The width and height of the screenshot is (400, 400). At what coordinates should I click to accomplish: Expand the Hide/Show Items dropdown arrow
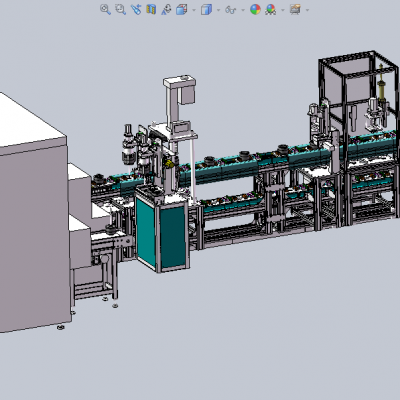[243, 10]
